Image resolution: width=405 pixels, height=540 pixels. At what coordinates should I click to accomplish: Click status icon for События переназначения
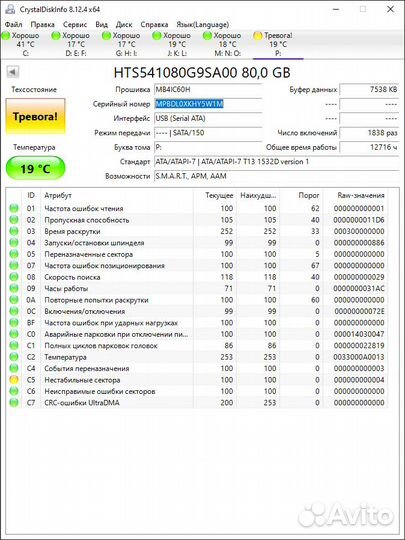coord(14,368)
